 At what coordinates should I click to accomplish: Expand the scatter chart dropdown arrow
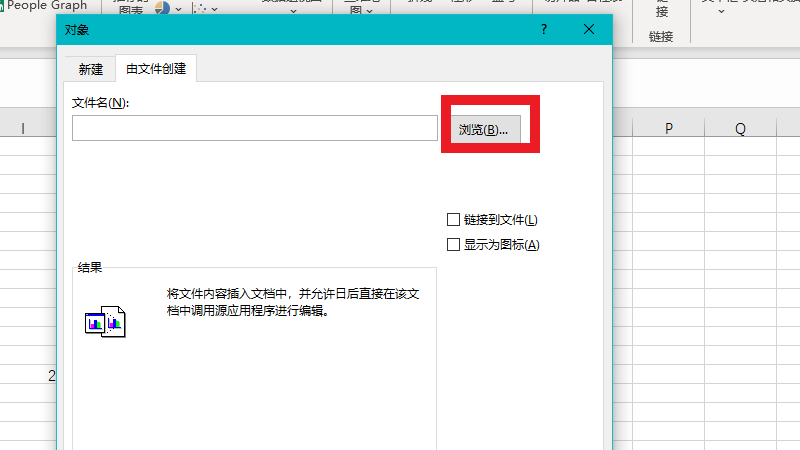point(215,9)
